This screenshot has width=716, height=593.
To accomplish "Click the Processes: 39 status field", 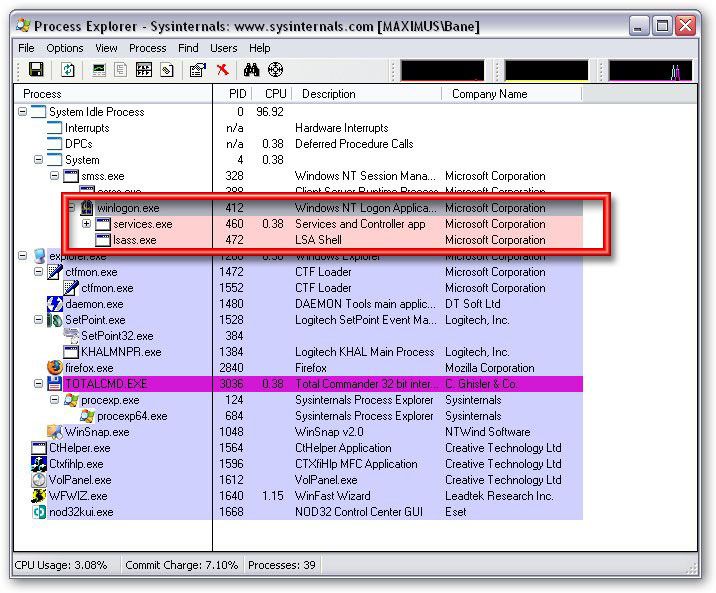I will (282, 565).
